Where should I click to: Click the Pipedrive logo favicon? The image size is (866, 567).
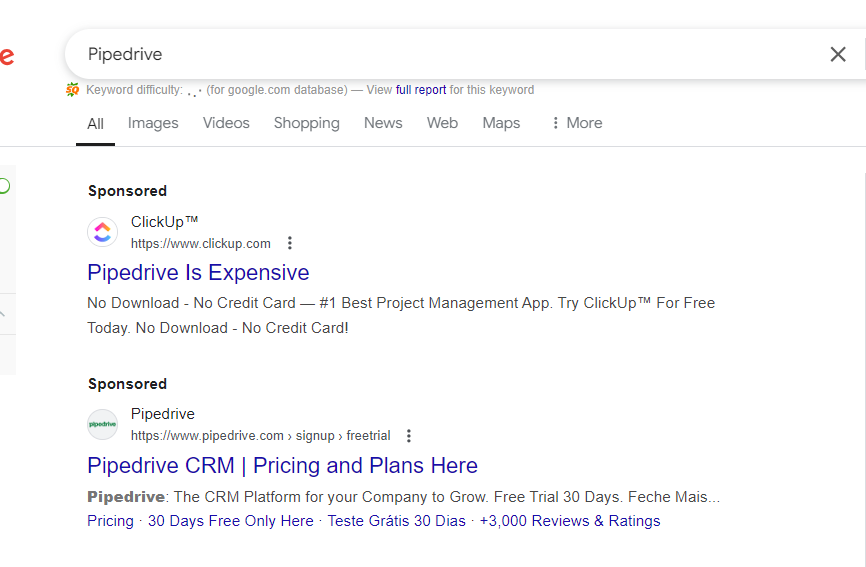[x=103, y=425]
